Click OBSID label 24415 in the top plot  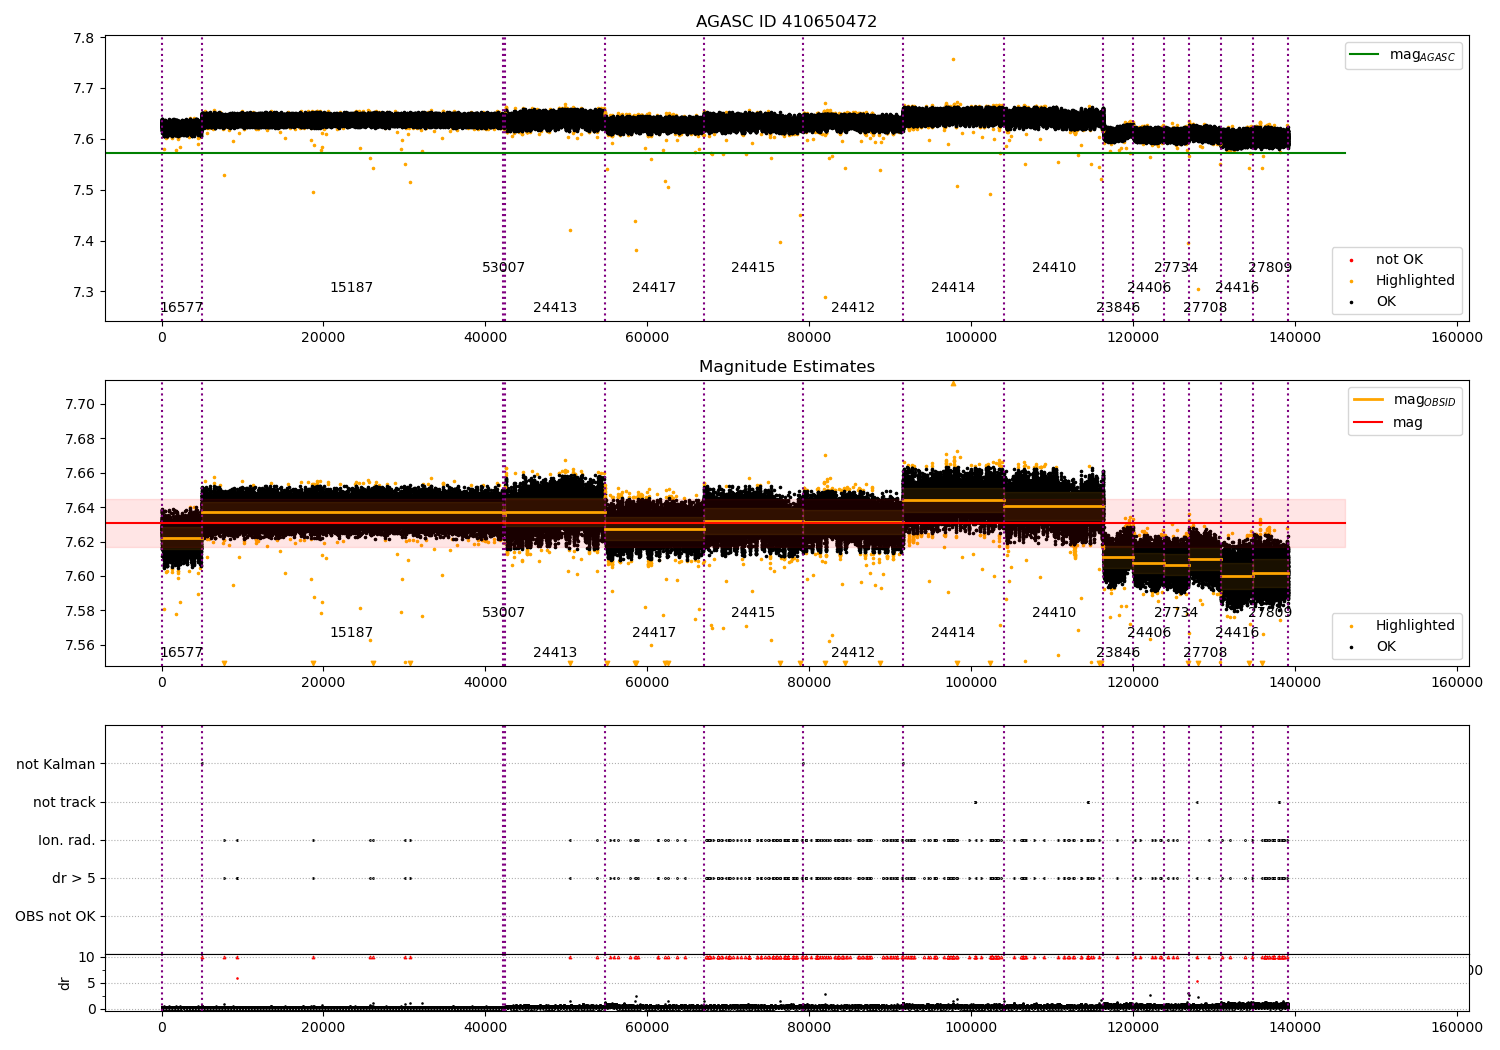[753, 268]
